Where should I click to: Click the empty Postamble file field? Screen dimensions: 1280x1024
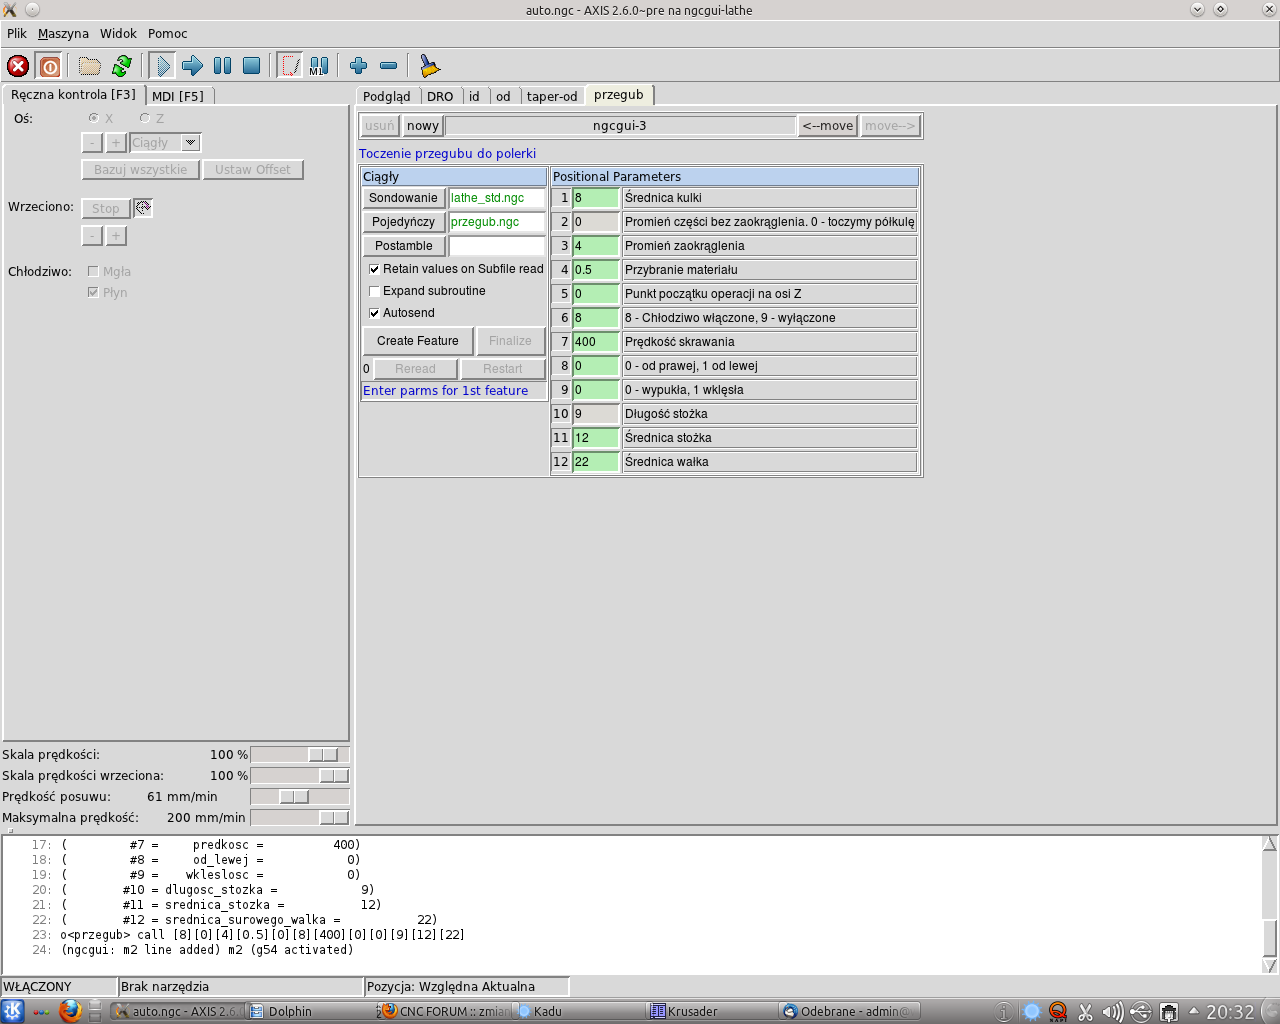[x=497, y=246]
